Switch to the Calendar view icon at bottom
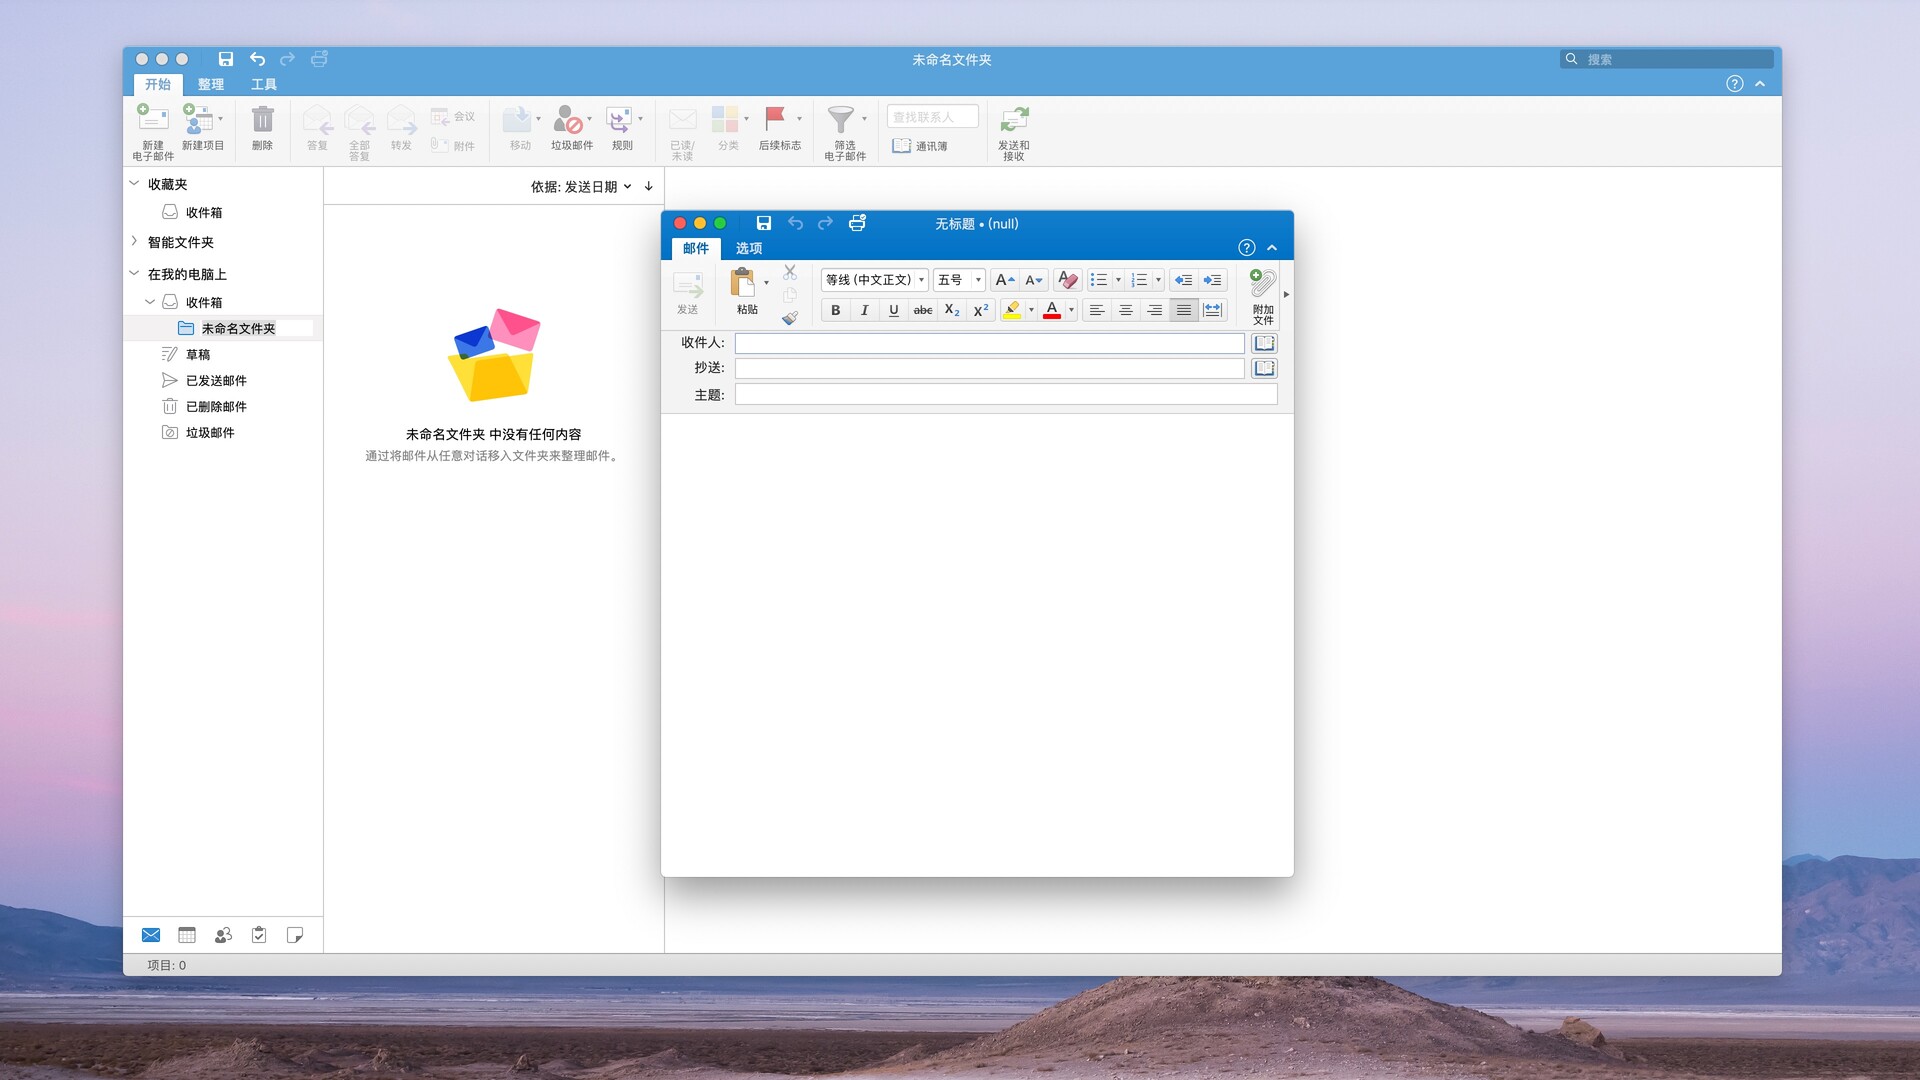The image size is (1920, 1080). pos(187,935)
